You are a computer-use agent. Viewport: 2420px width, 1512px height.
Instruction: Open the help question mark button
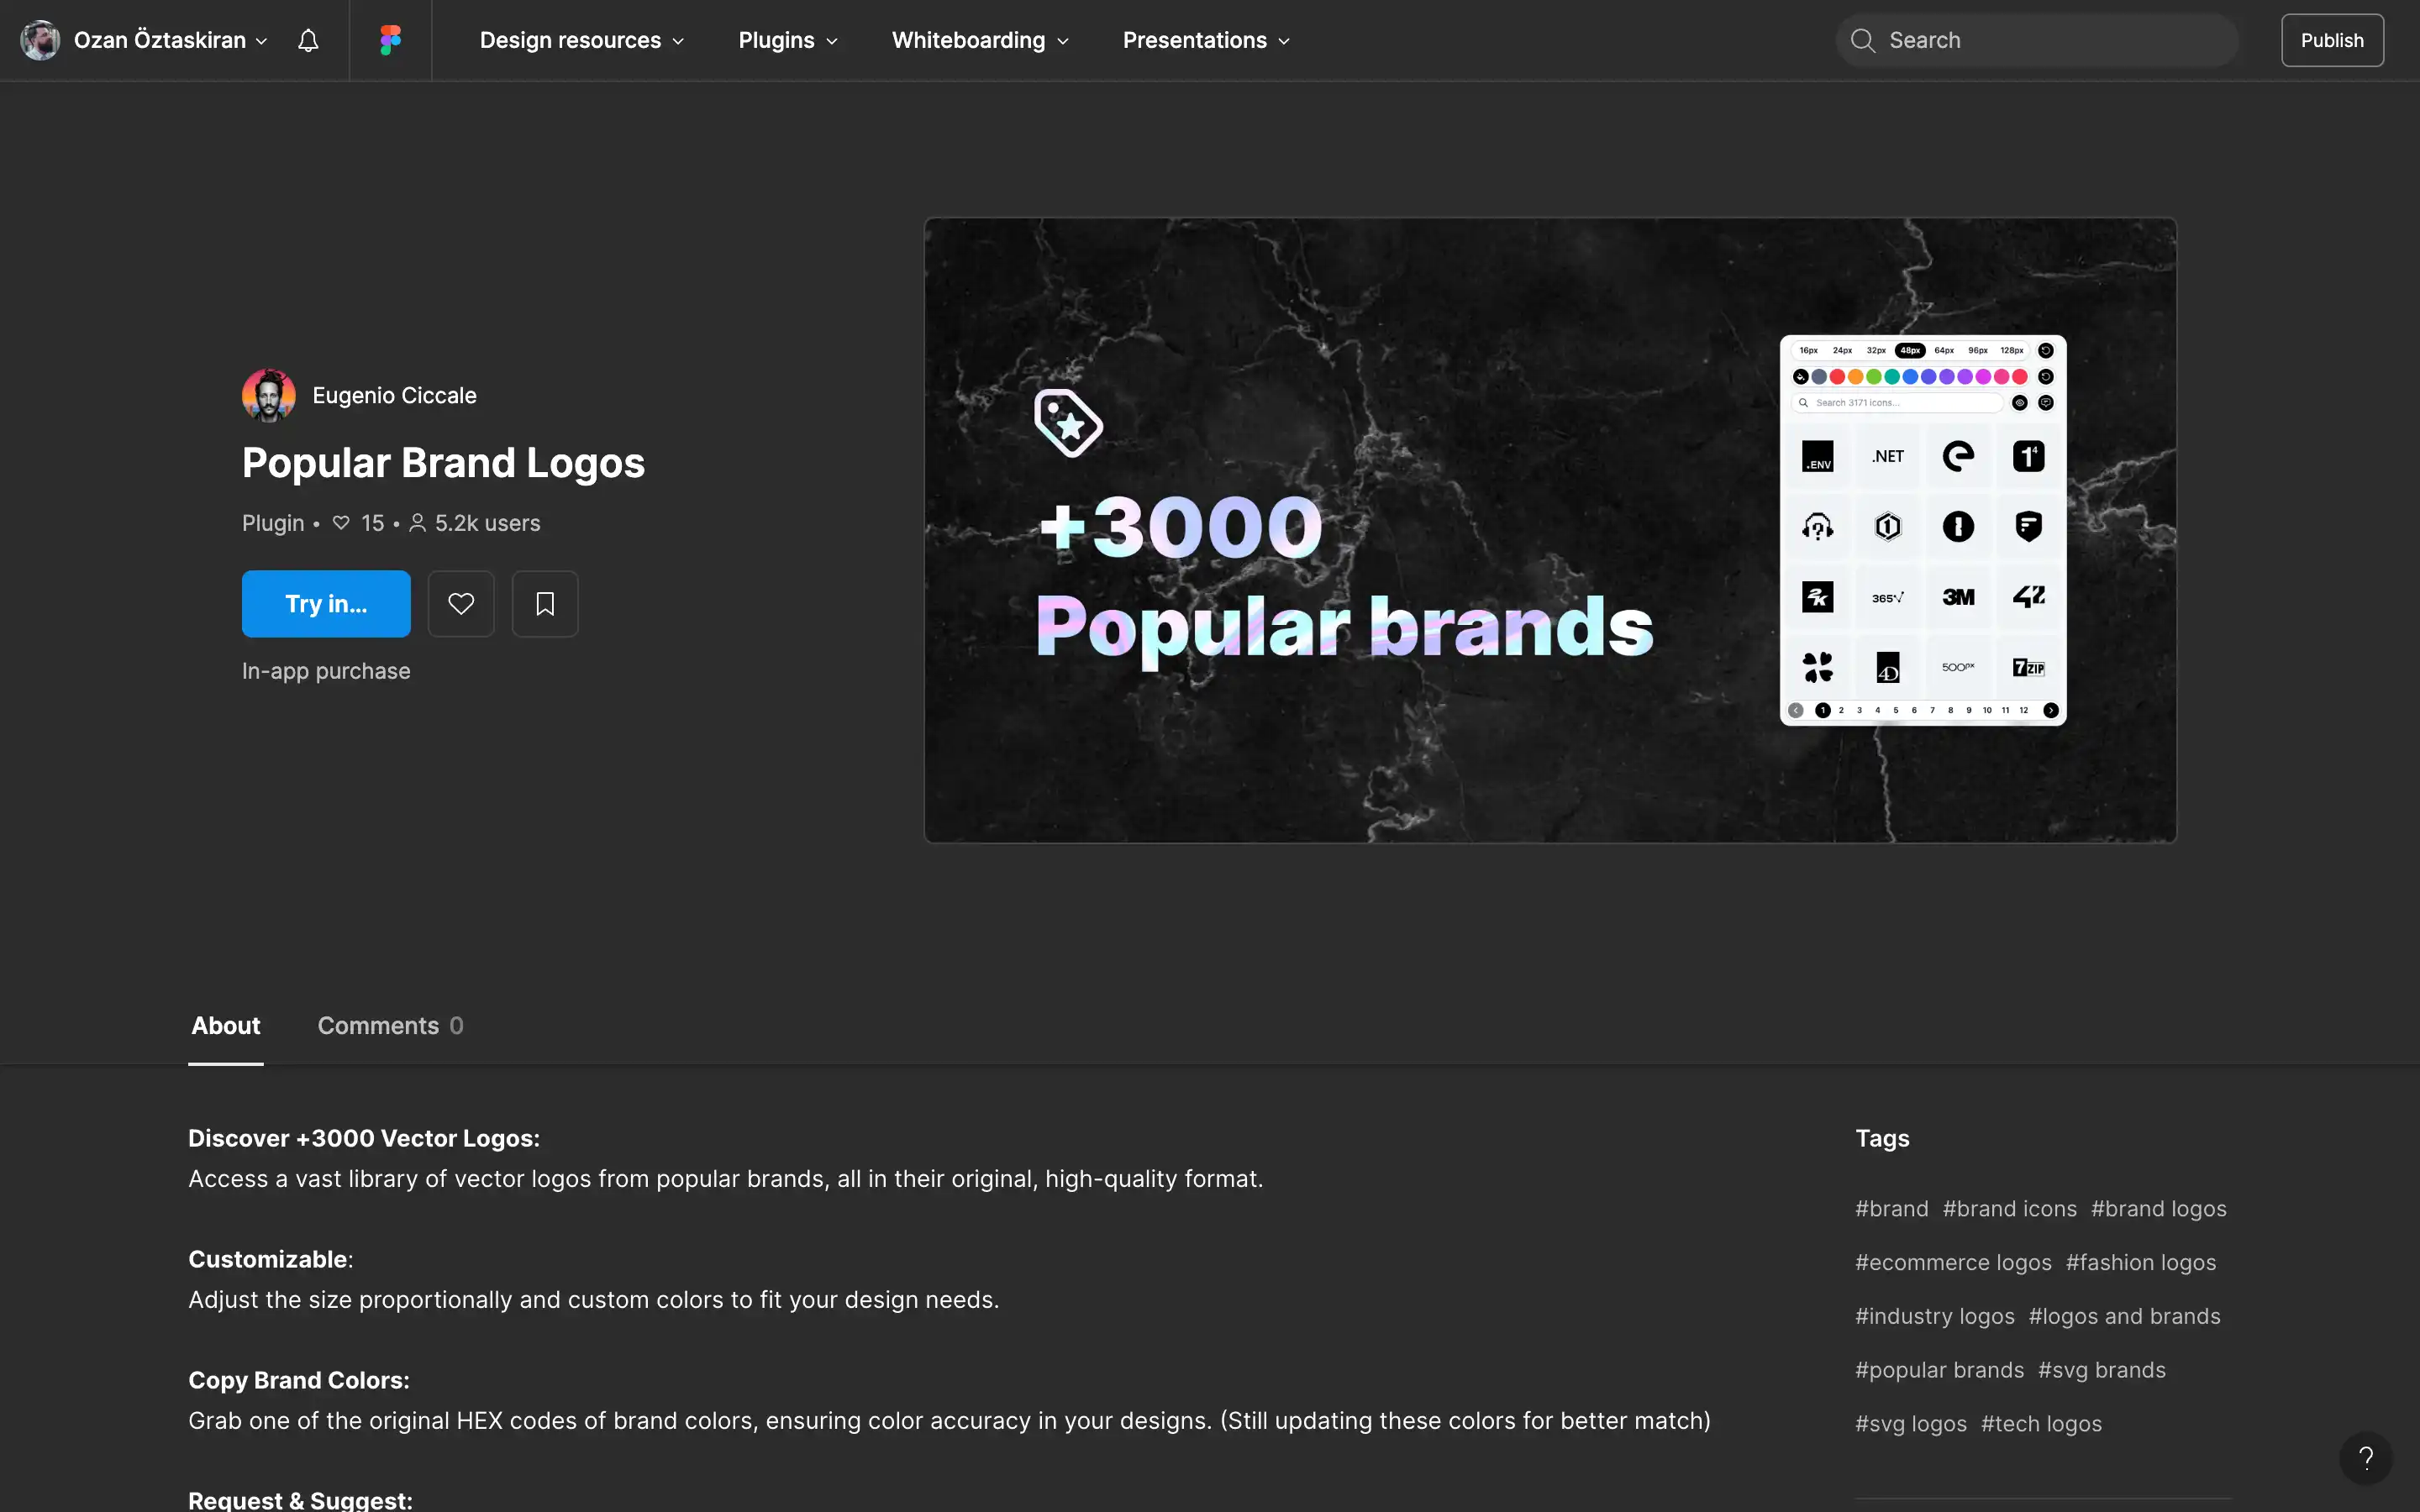click(2365, 1459)
